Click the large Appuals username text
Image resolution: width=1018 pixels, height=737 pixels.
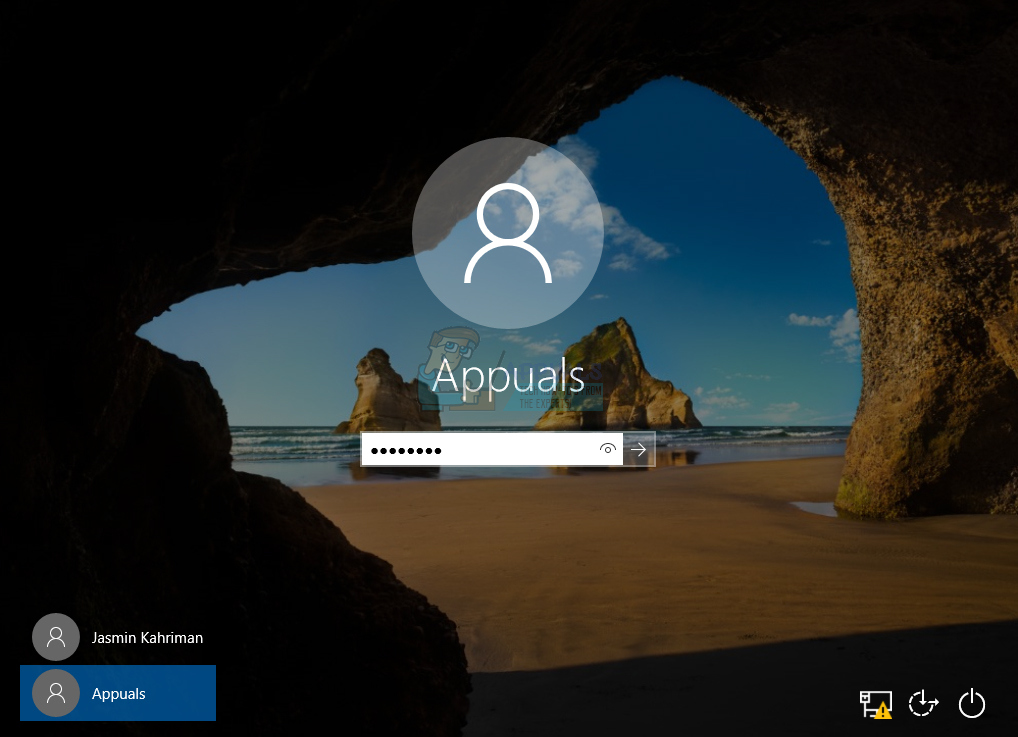(x=508, y=376)
